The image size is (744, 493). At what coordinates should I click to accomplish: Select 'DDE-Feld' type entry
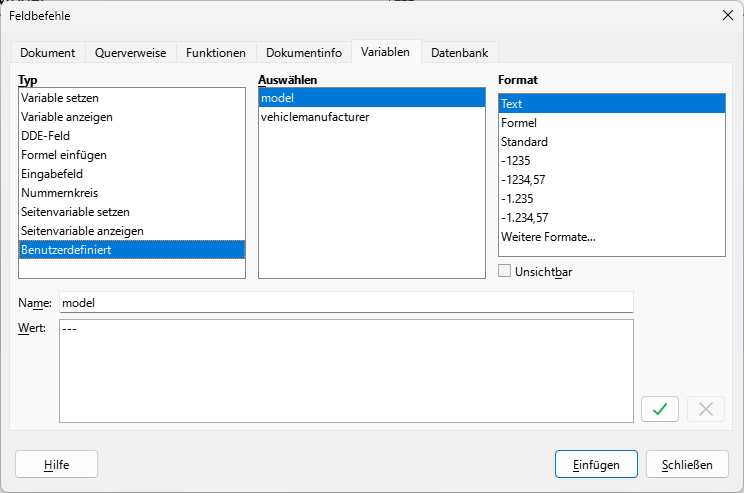[46, 136]
